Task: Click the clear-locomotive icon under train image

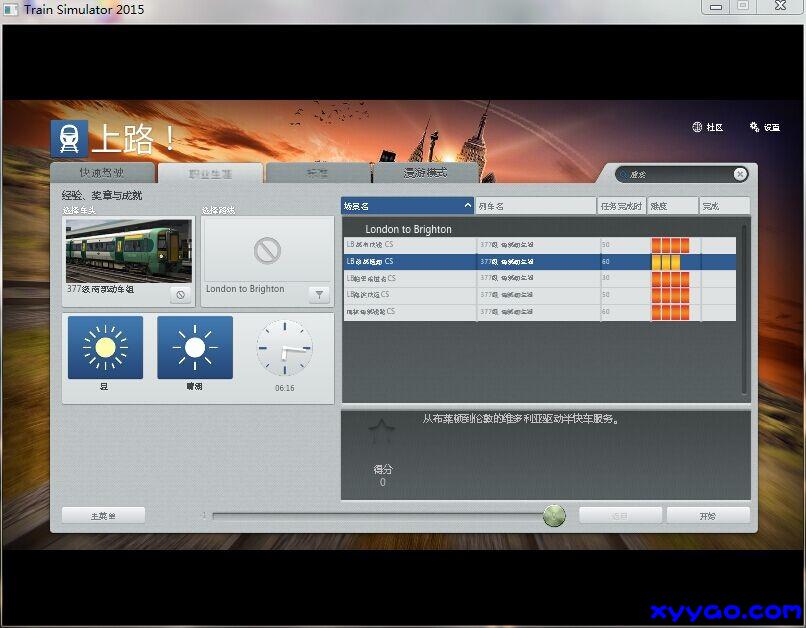Action: pos(180,294)
